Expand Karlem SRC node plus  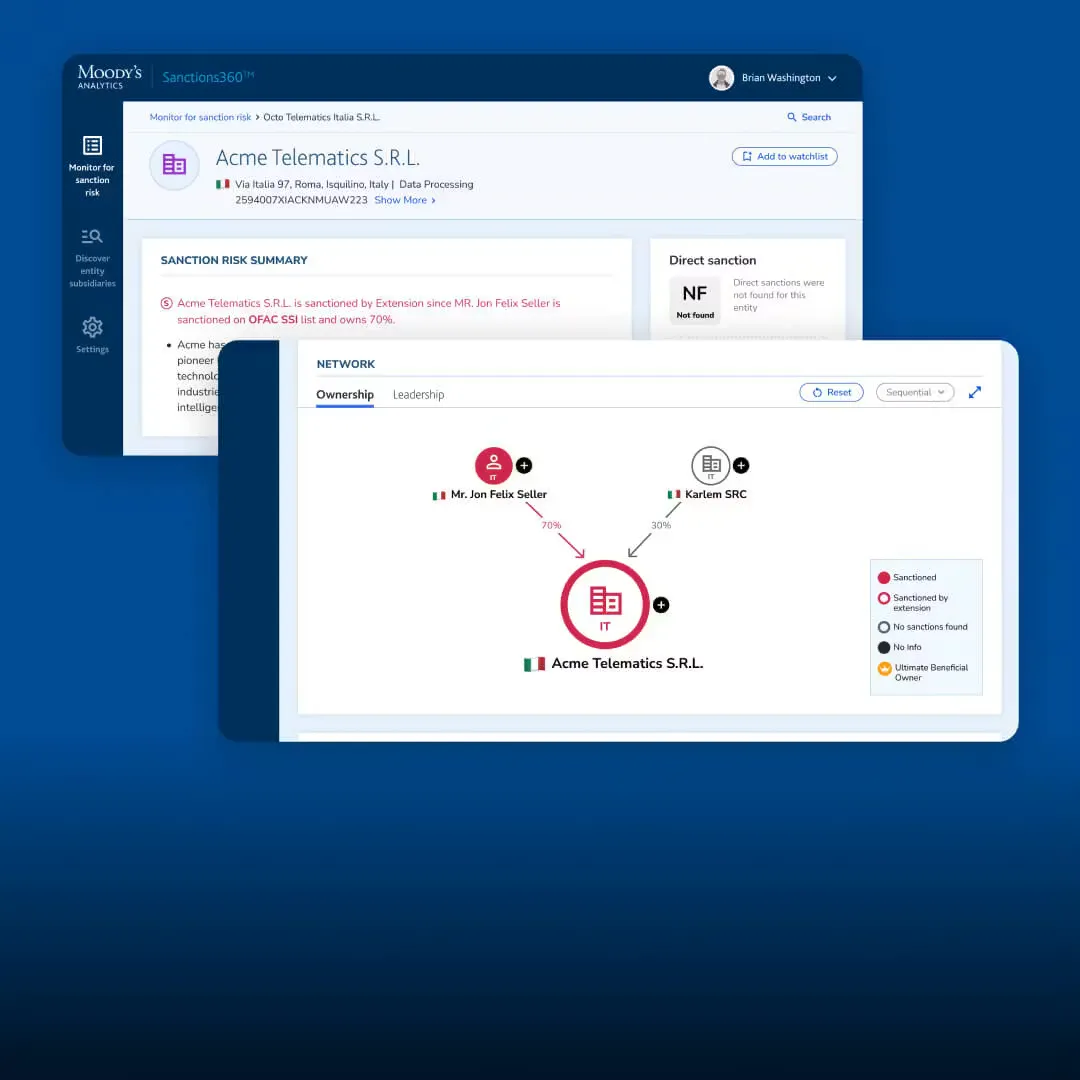(741, 466)
